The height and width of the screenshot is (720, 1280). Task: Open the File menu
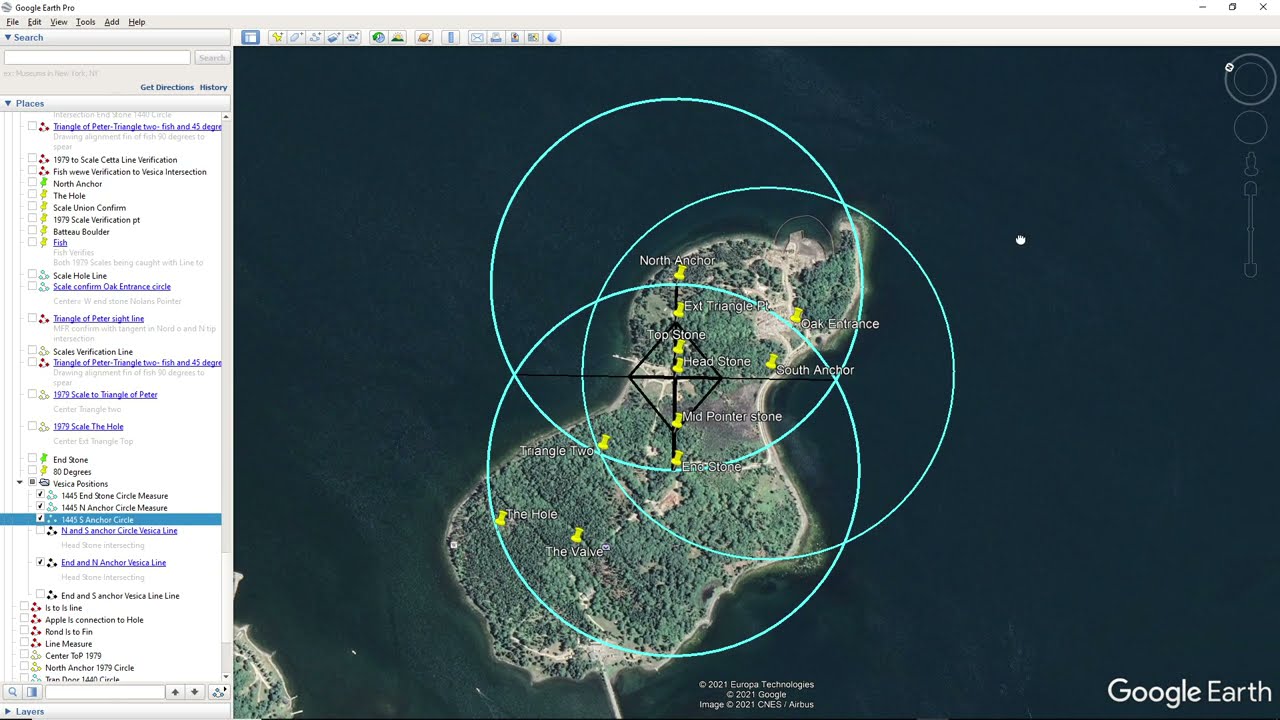[12, 22]
